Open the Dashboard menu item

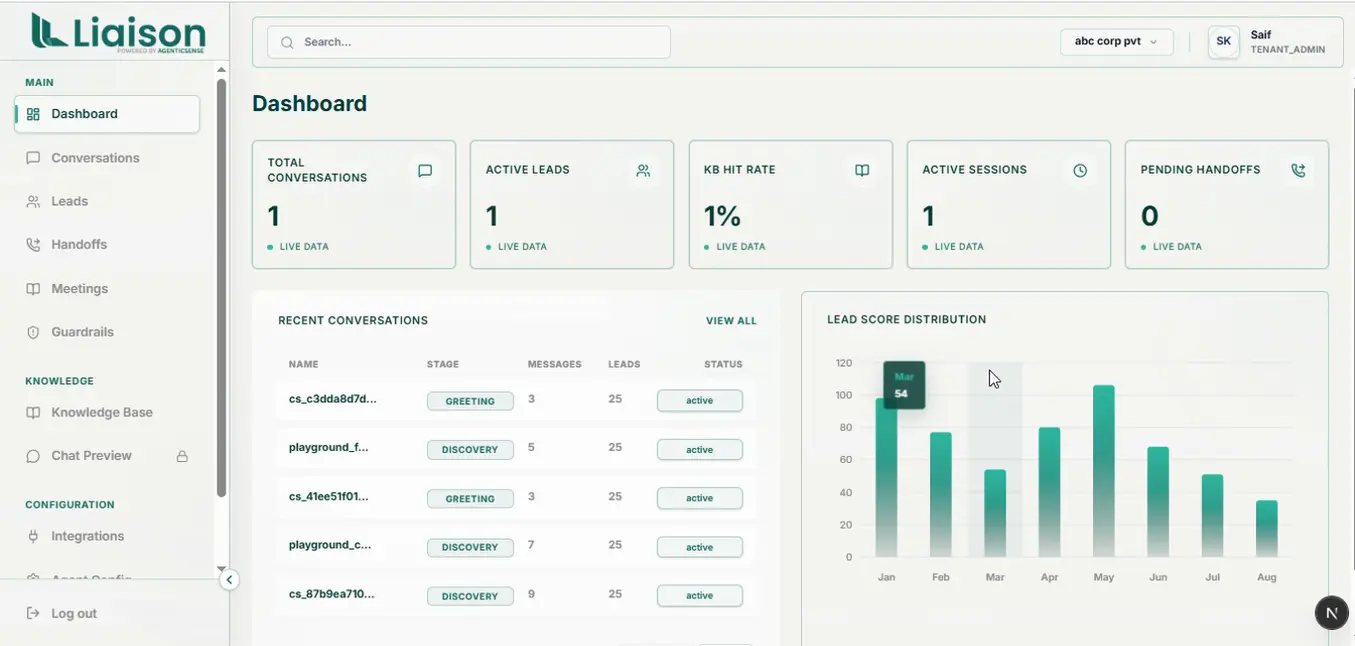107,114
